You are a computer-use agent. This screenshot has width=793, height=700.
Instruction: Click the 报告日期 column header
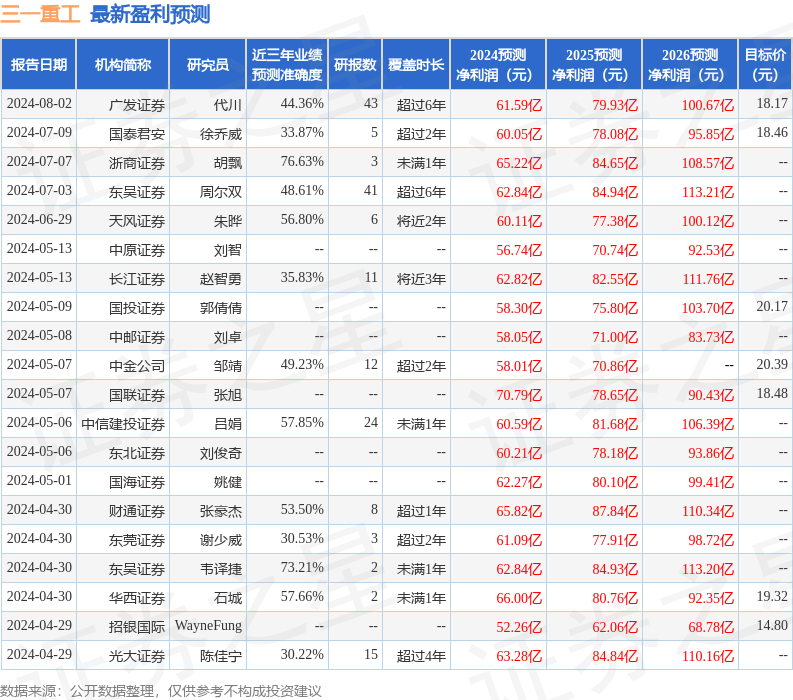38,65
